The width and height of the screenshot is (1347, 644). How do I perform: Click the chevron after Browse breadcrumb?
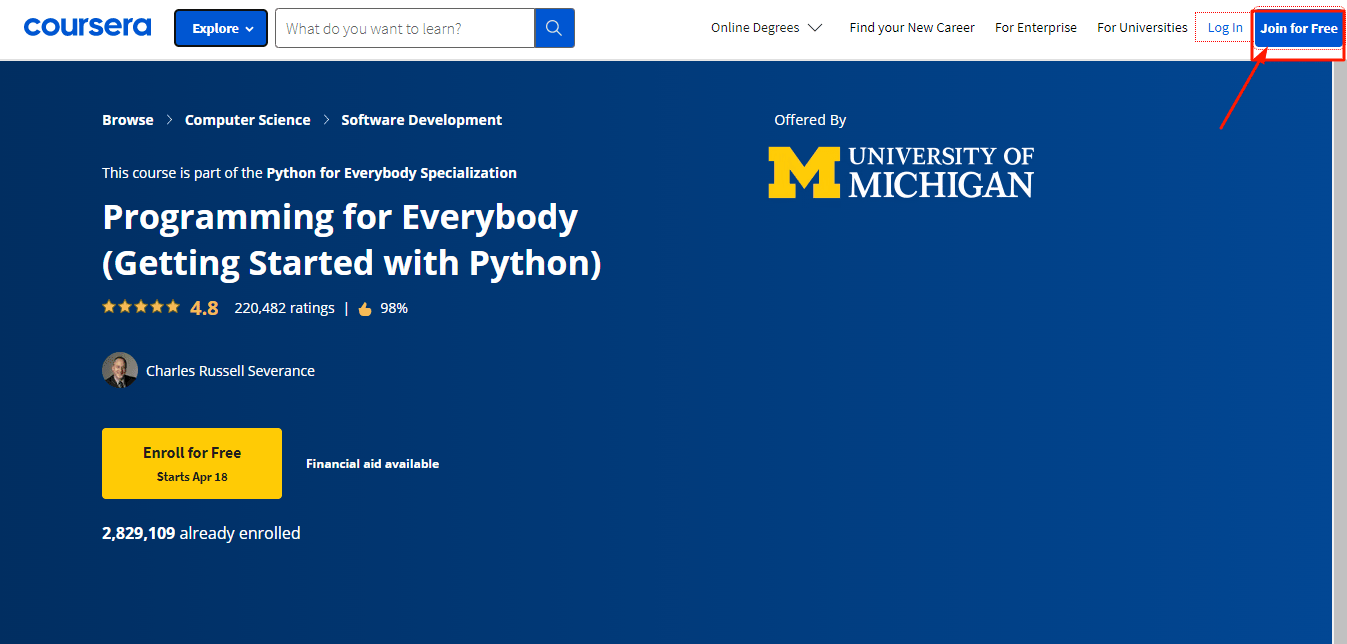(x=170, y=120)
